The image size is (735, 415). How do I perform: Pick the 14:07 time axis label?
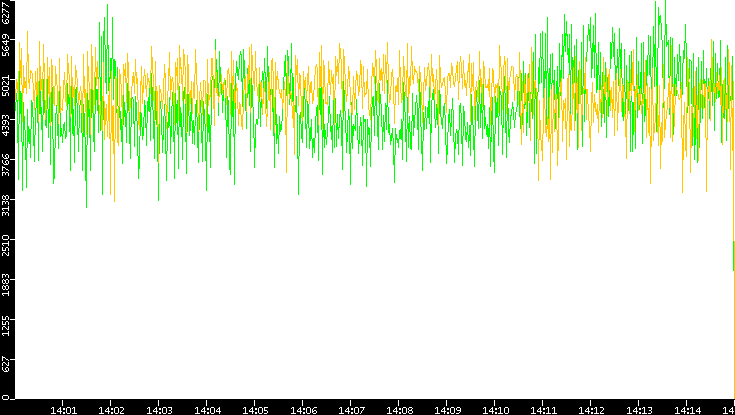pyautogui.click(x=351, y=410)
